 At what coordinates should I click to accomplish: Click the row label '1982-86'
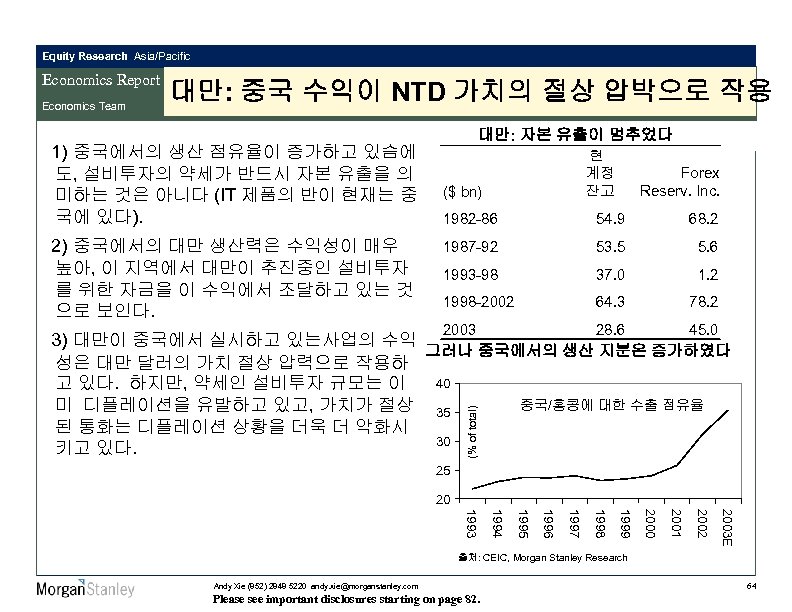click(x=470, y=219)
